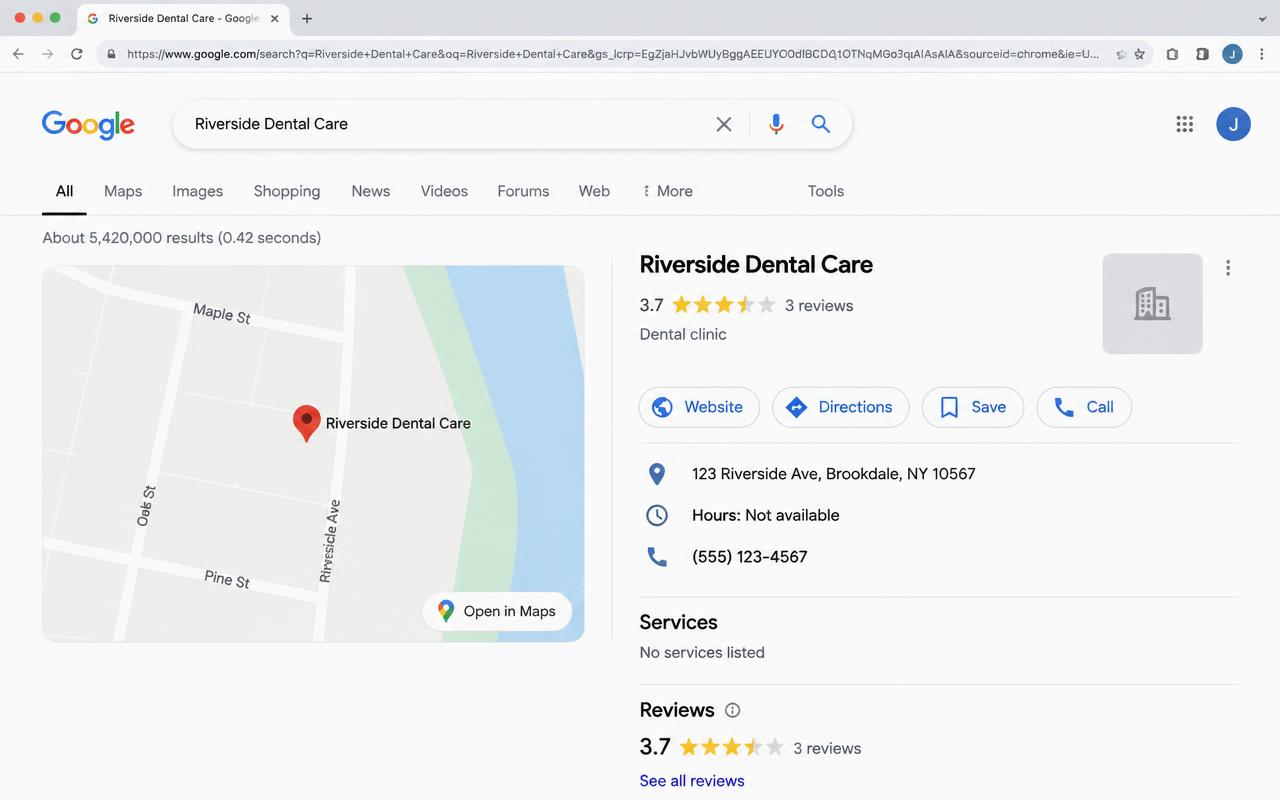Click the clock icon beside hours
Image resolution: width=1280 pixels, height=800 pixels.
[657, 515]
